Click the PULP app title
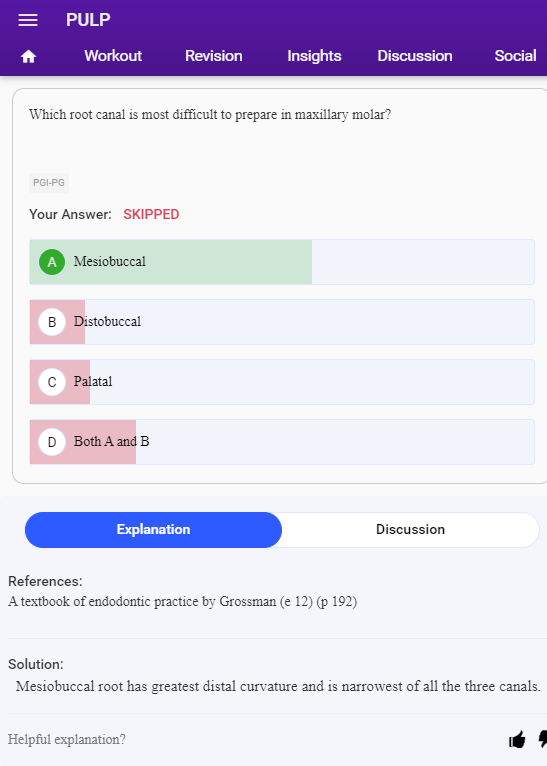 tap(88, 20)
